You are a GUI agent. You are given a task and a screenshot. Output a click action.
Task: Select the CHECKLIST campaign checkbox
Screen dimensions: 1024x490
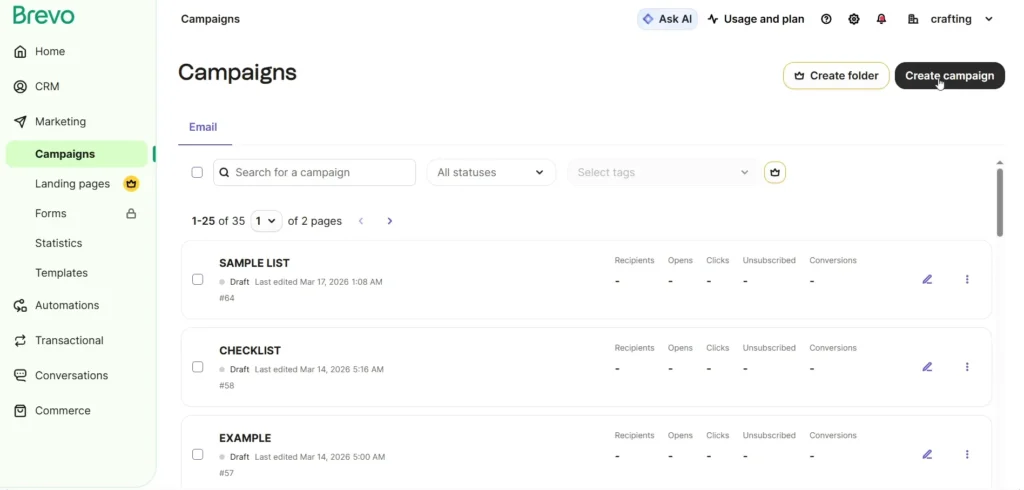click(197, 367)
